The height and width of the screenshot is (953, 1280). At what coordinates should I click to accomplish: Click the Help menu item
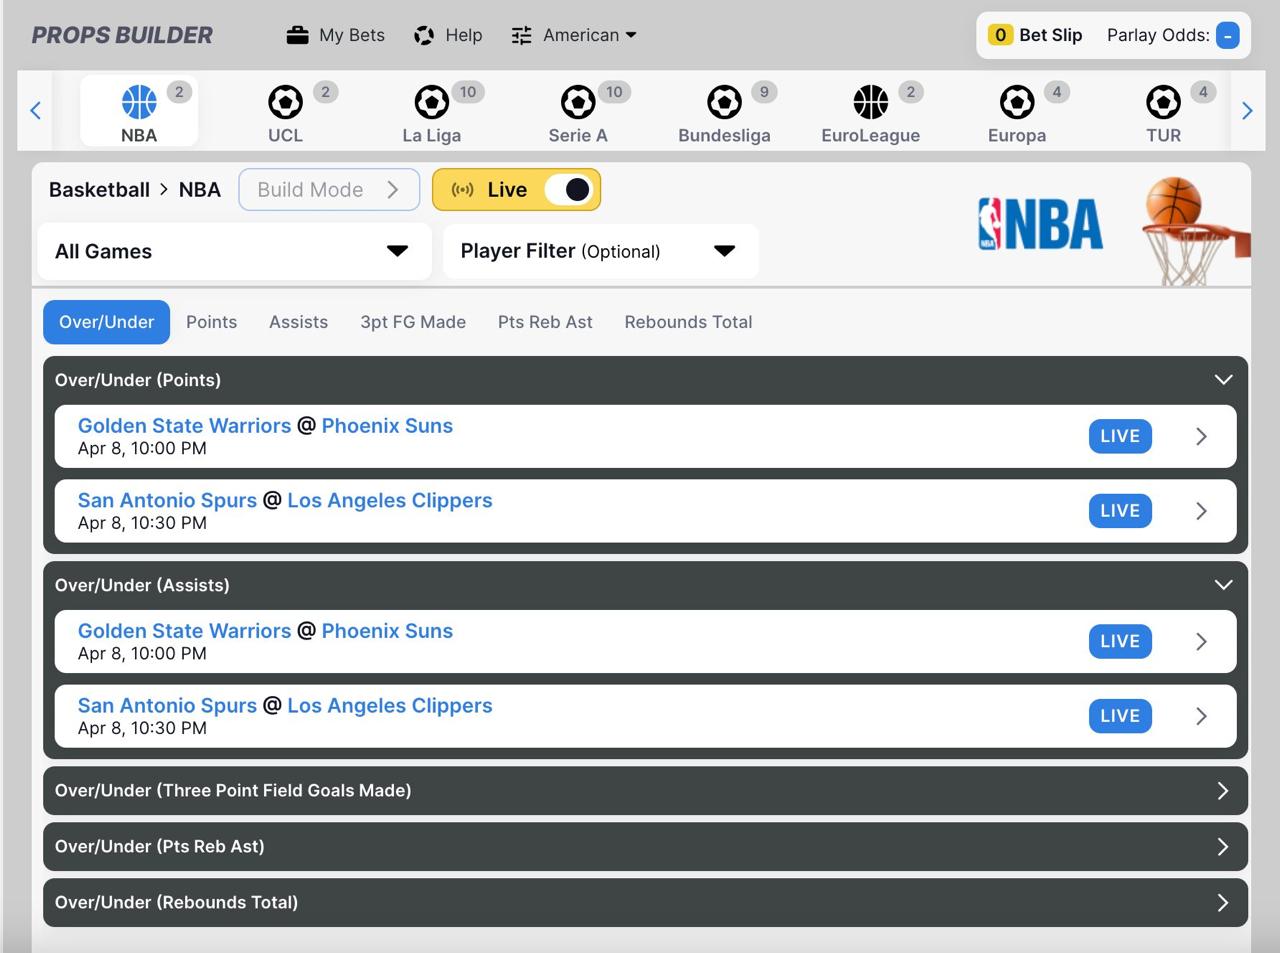pyautogui.click(x=464, y=35)
